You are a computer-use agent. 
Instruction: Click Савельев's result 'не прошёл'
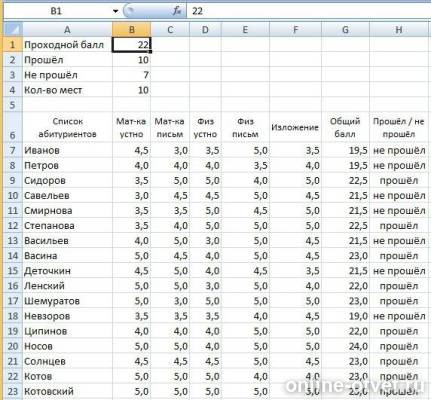tap(399, 195)
